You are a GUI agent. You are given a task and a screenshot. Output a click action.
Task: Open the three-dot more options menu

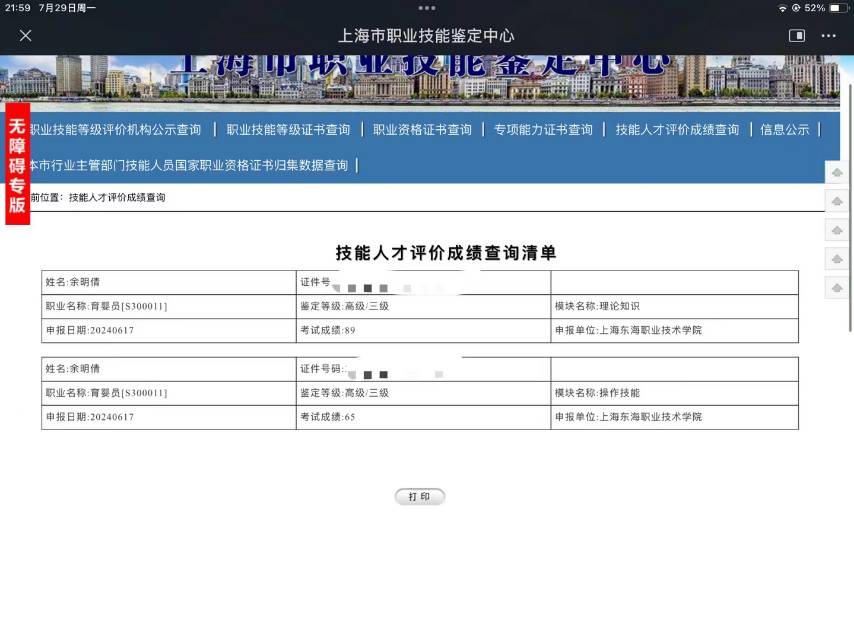(828, 36)
